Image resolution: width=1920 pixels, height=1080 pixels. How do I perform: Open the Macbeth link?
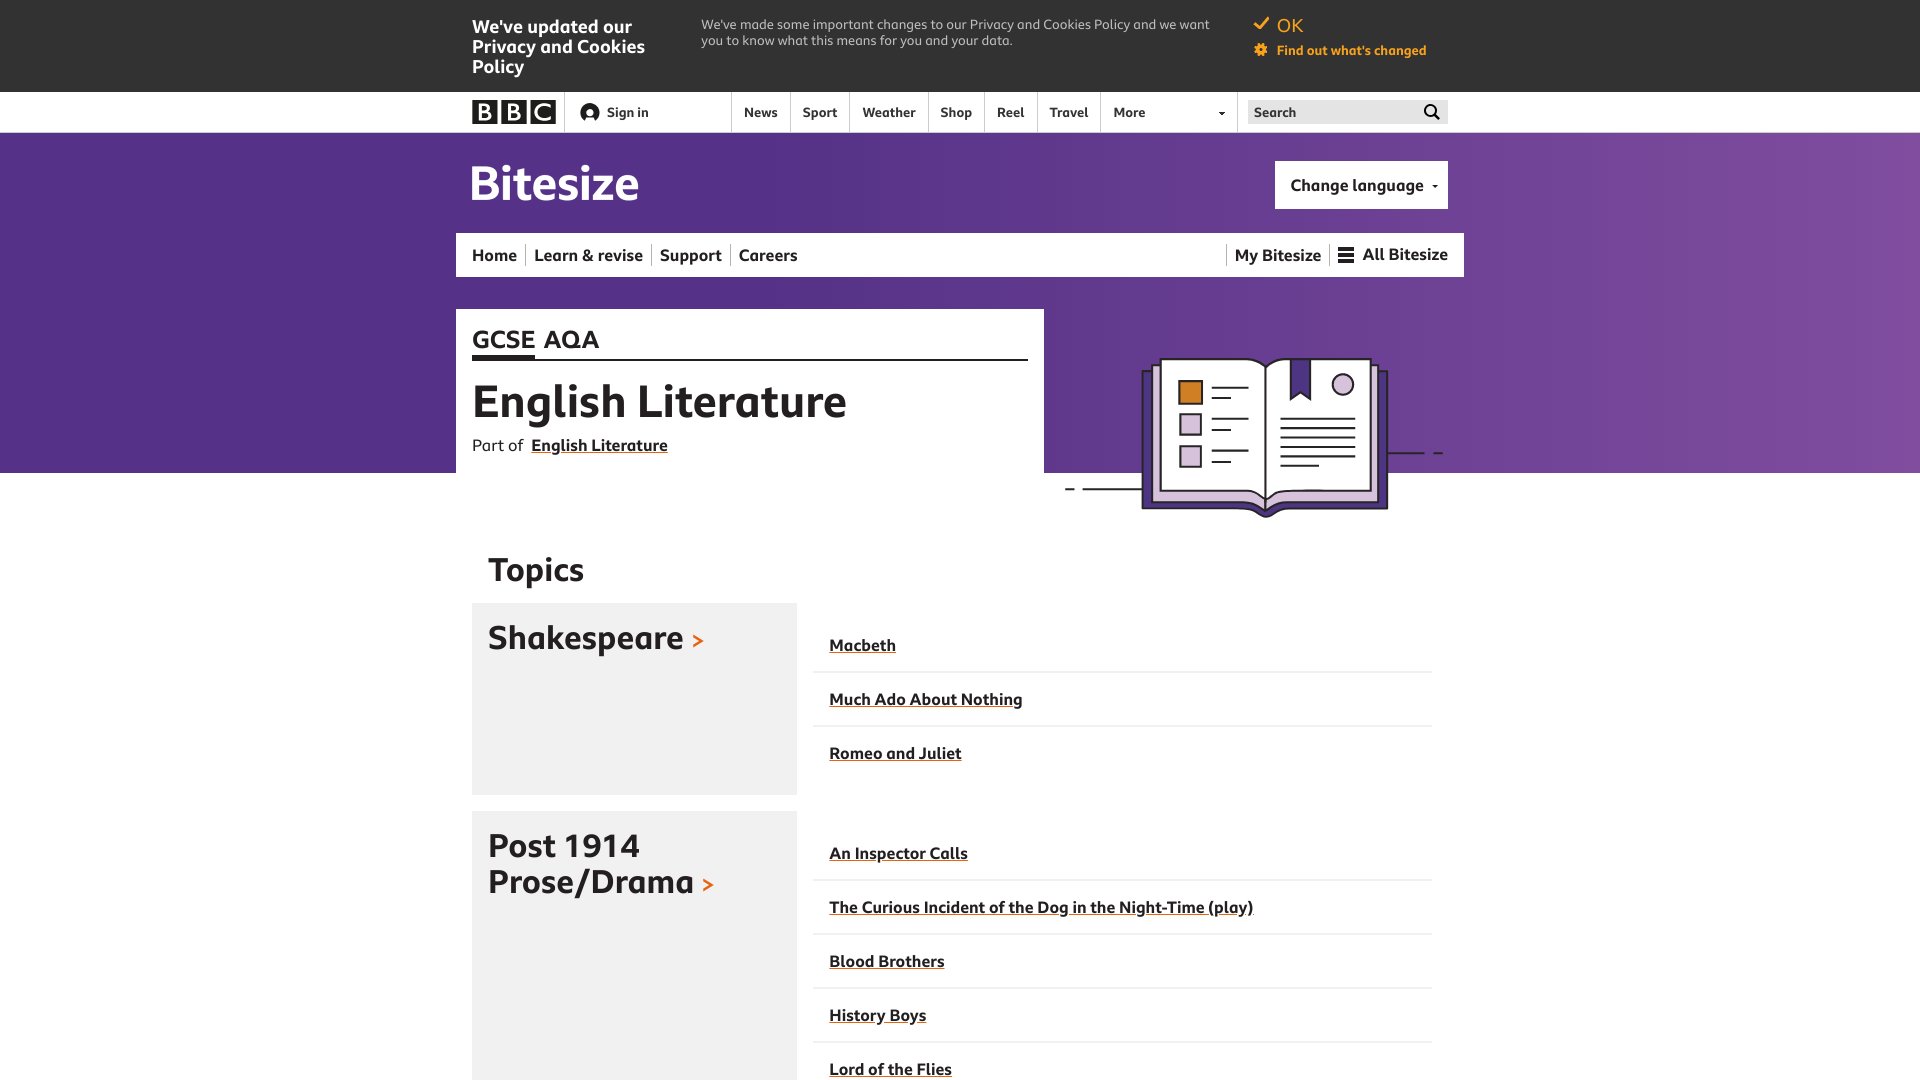coord(862,646)
